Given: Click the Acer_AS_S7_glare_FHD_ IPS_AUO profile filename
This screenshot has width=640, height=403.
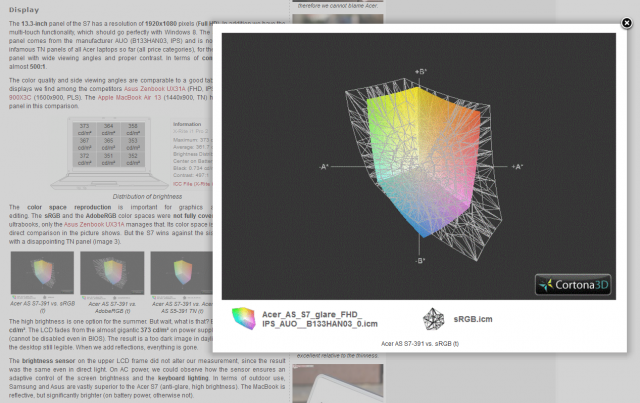Looking at the screenshot, I should [320, 319].
